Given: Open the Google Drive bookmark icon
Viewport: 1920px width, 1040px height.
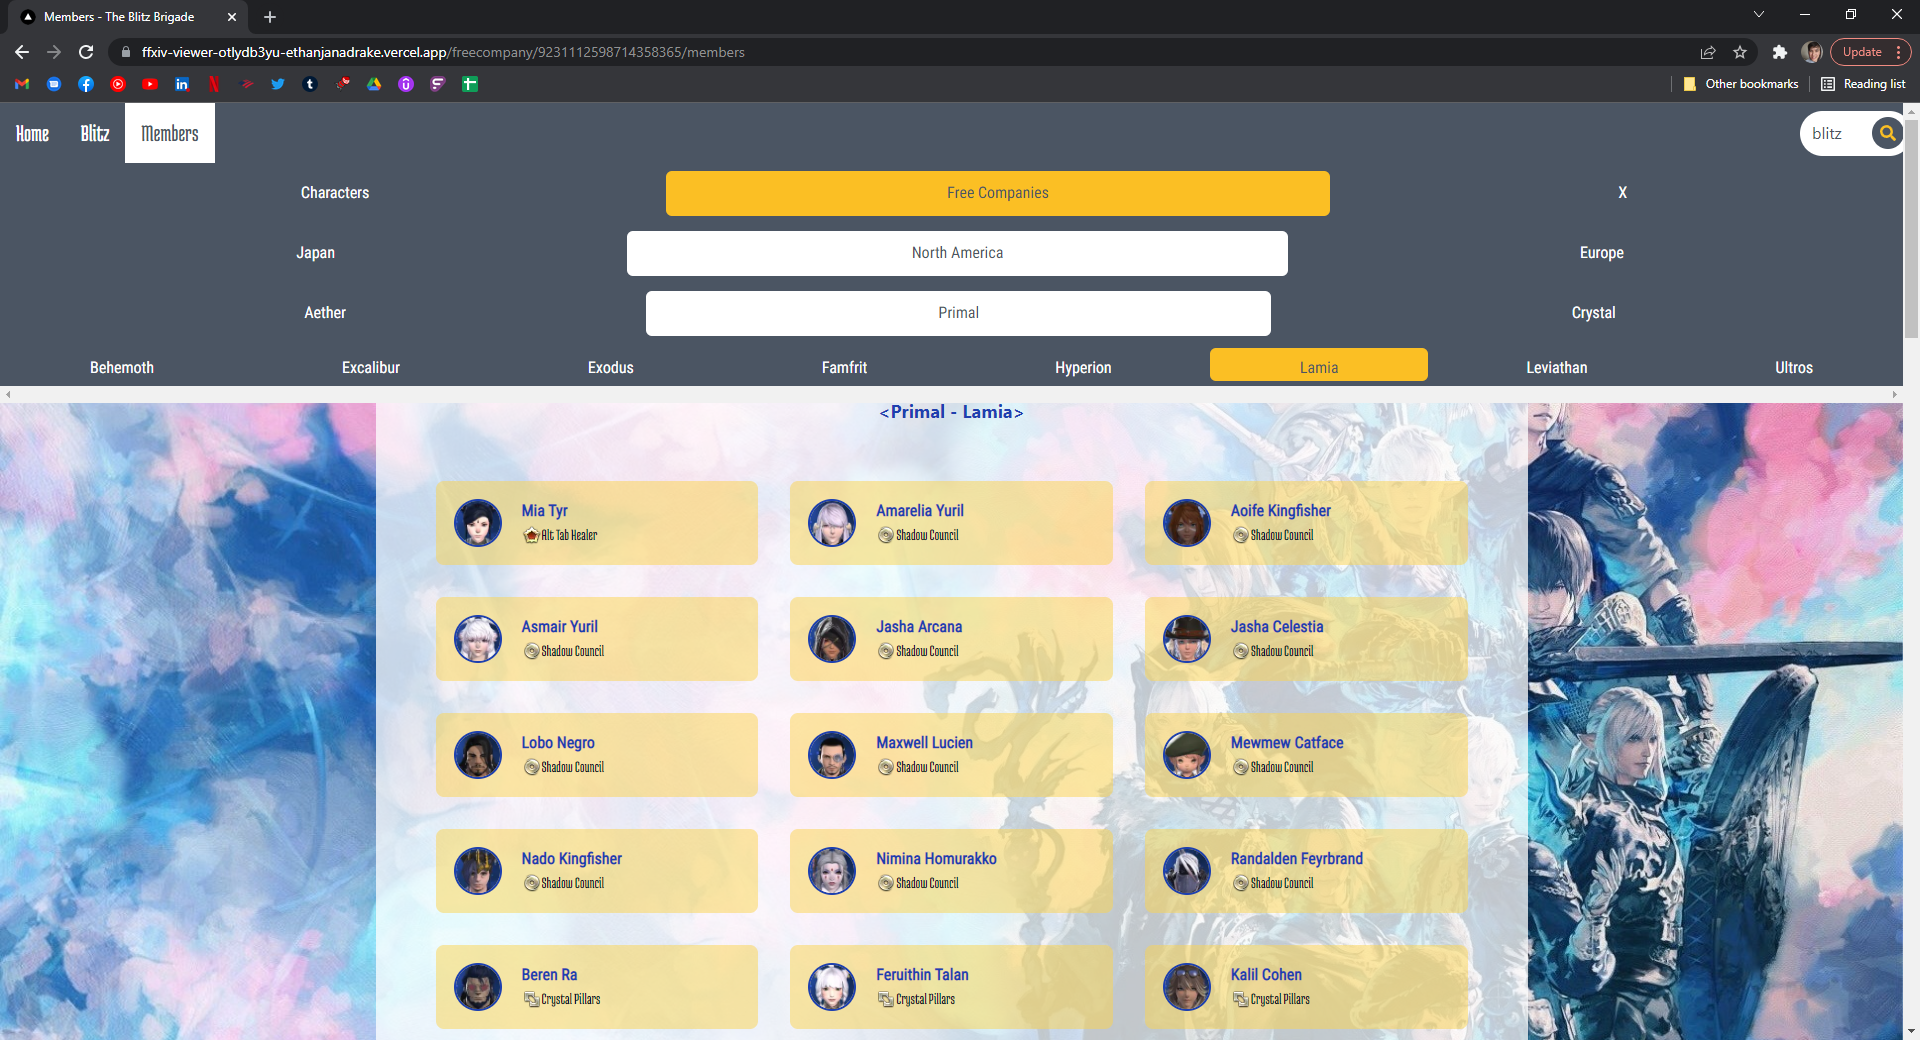Looking at the screenshot, I should (x=374, y=84).
